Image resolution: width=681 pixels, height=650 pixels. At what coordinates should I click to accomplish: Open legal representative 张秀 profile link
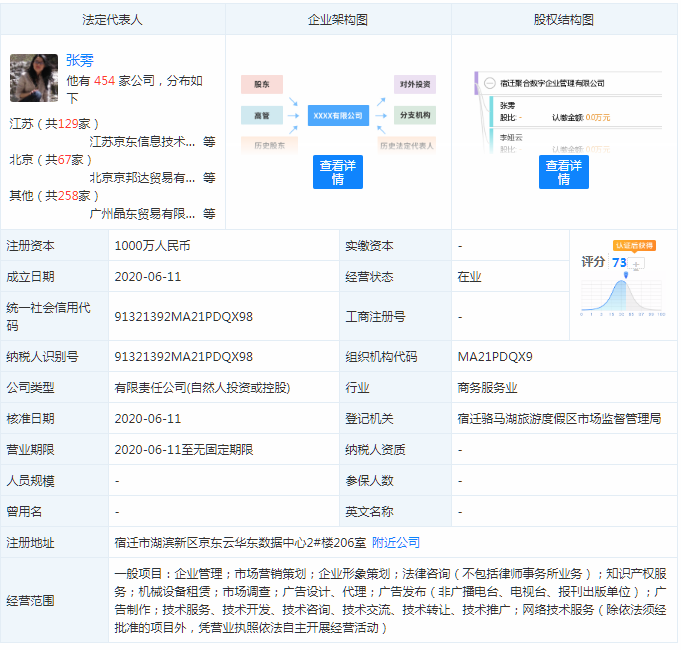tap(80, 60)
